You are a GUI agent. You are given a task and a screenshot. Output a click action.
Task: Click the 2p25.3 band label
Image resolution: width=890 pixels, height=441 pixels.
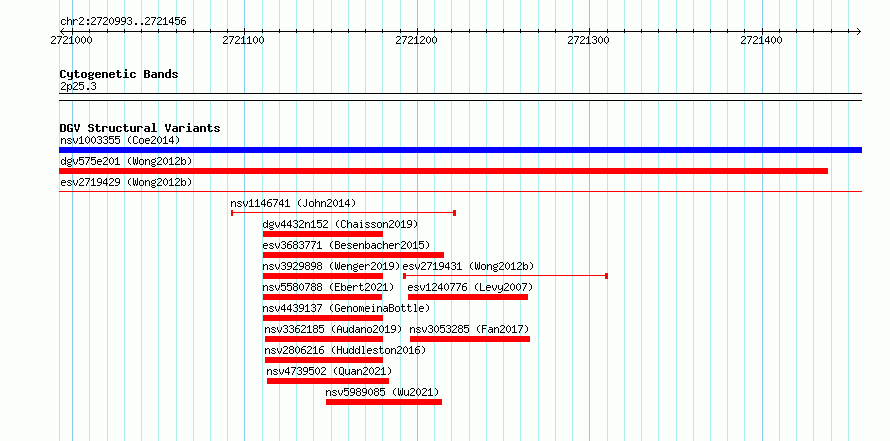(78, 86)
